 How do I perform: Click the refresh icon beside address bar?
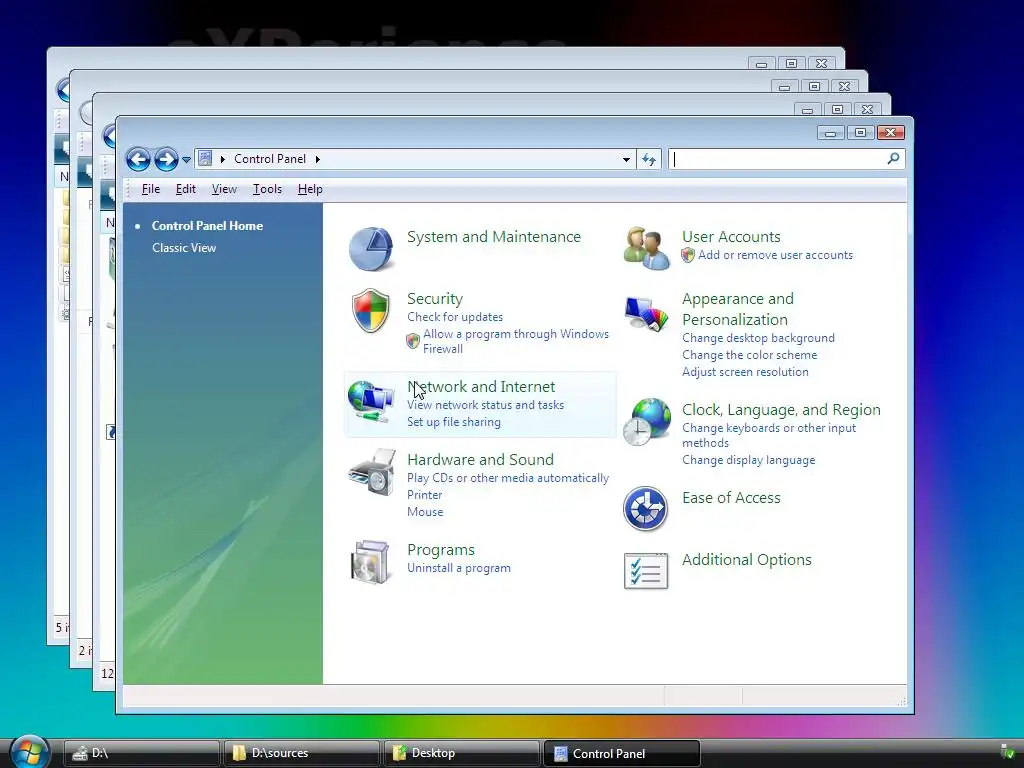point(648,159)
